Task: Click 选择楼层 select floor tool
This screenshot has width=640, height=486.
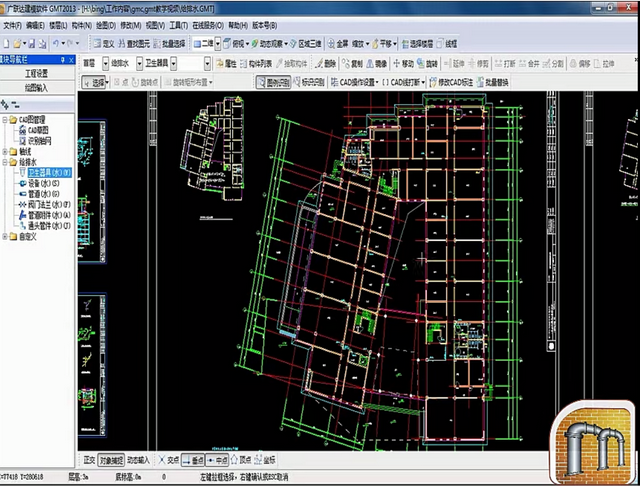Action: point(417,44)
